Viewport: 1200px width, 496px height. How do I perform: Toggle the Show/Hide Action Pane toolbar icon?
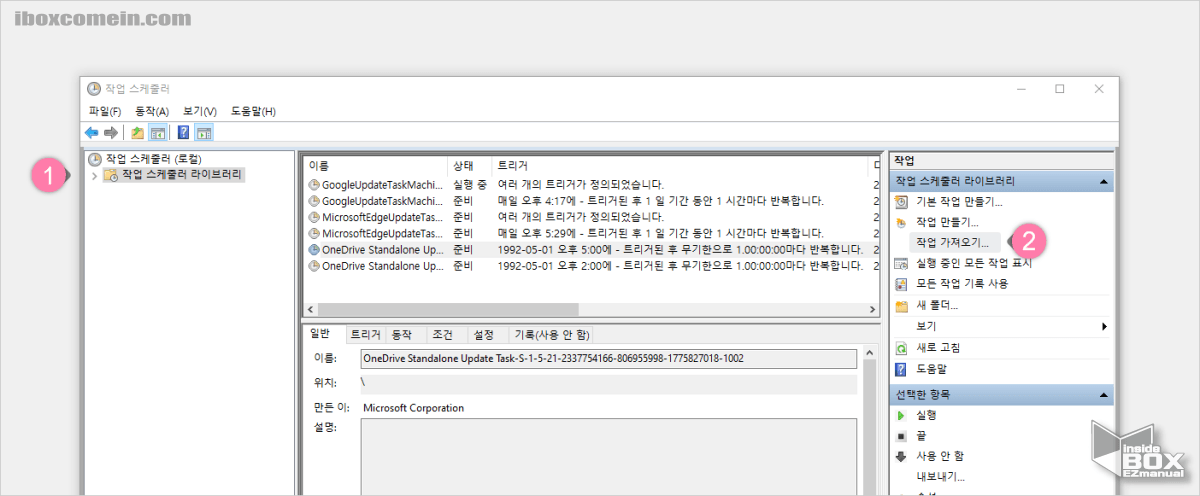pos(204,132)
